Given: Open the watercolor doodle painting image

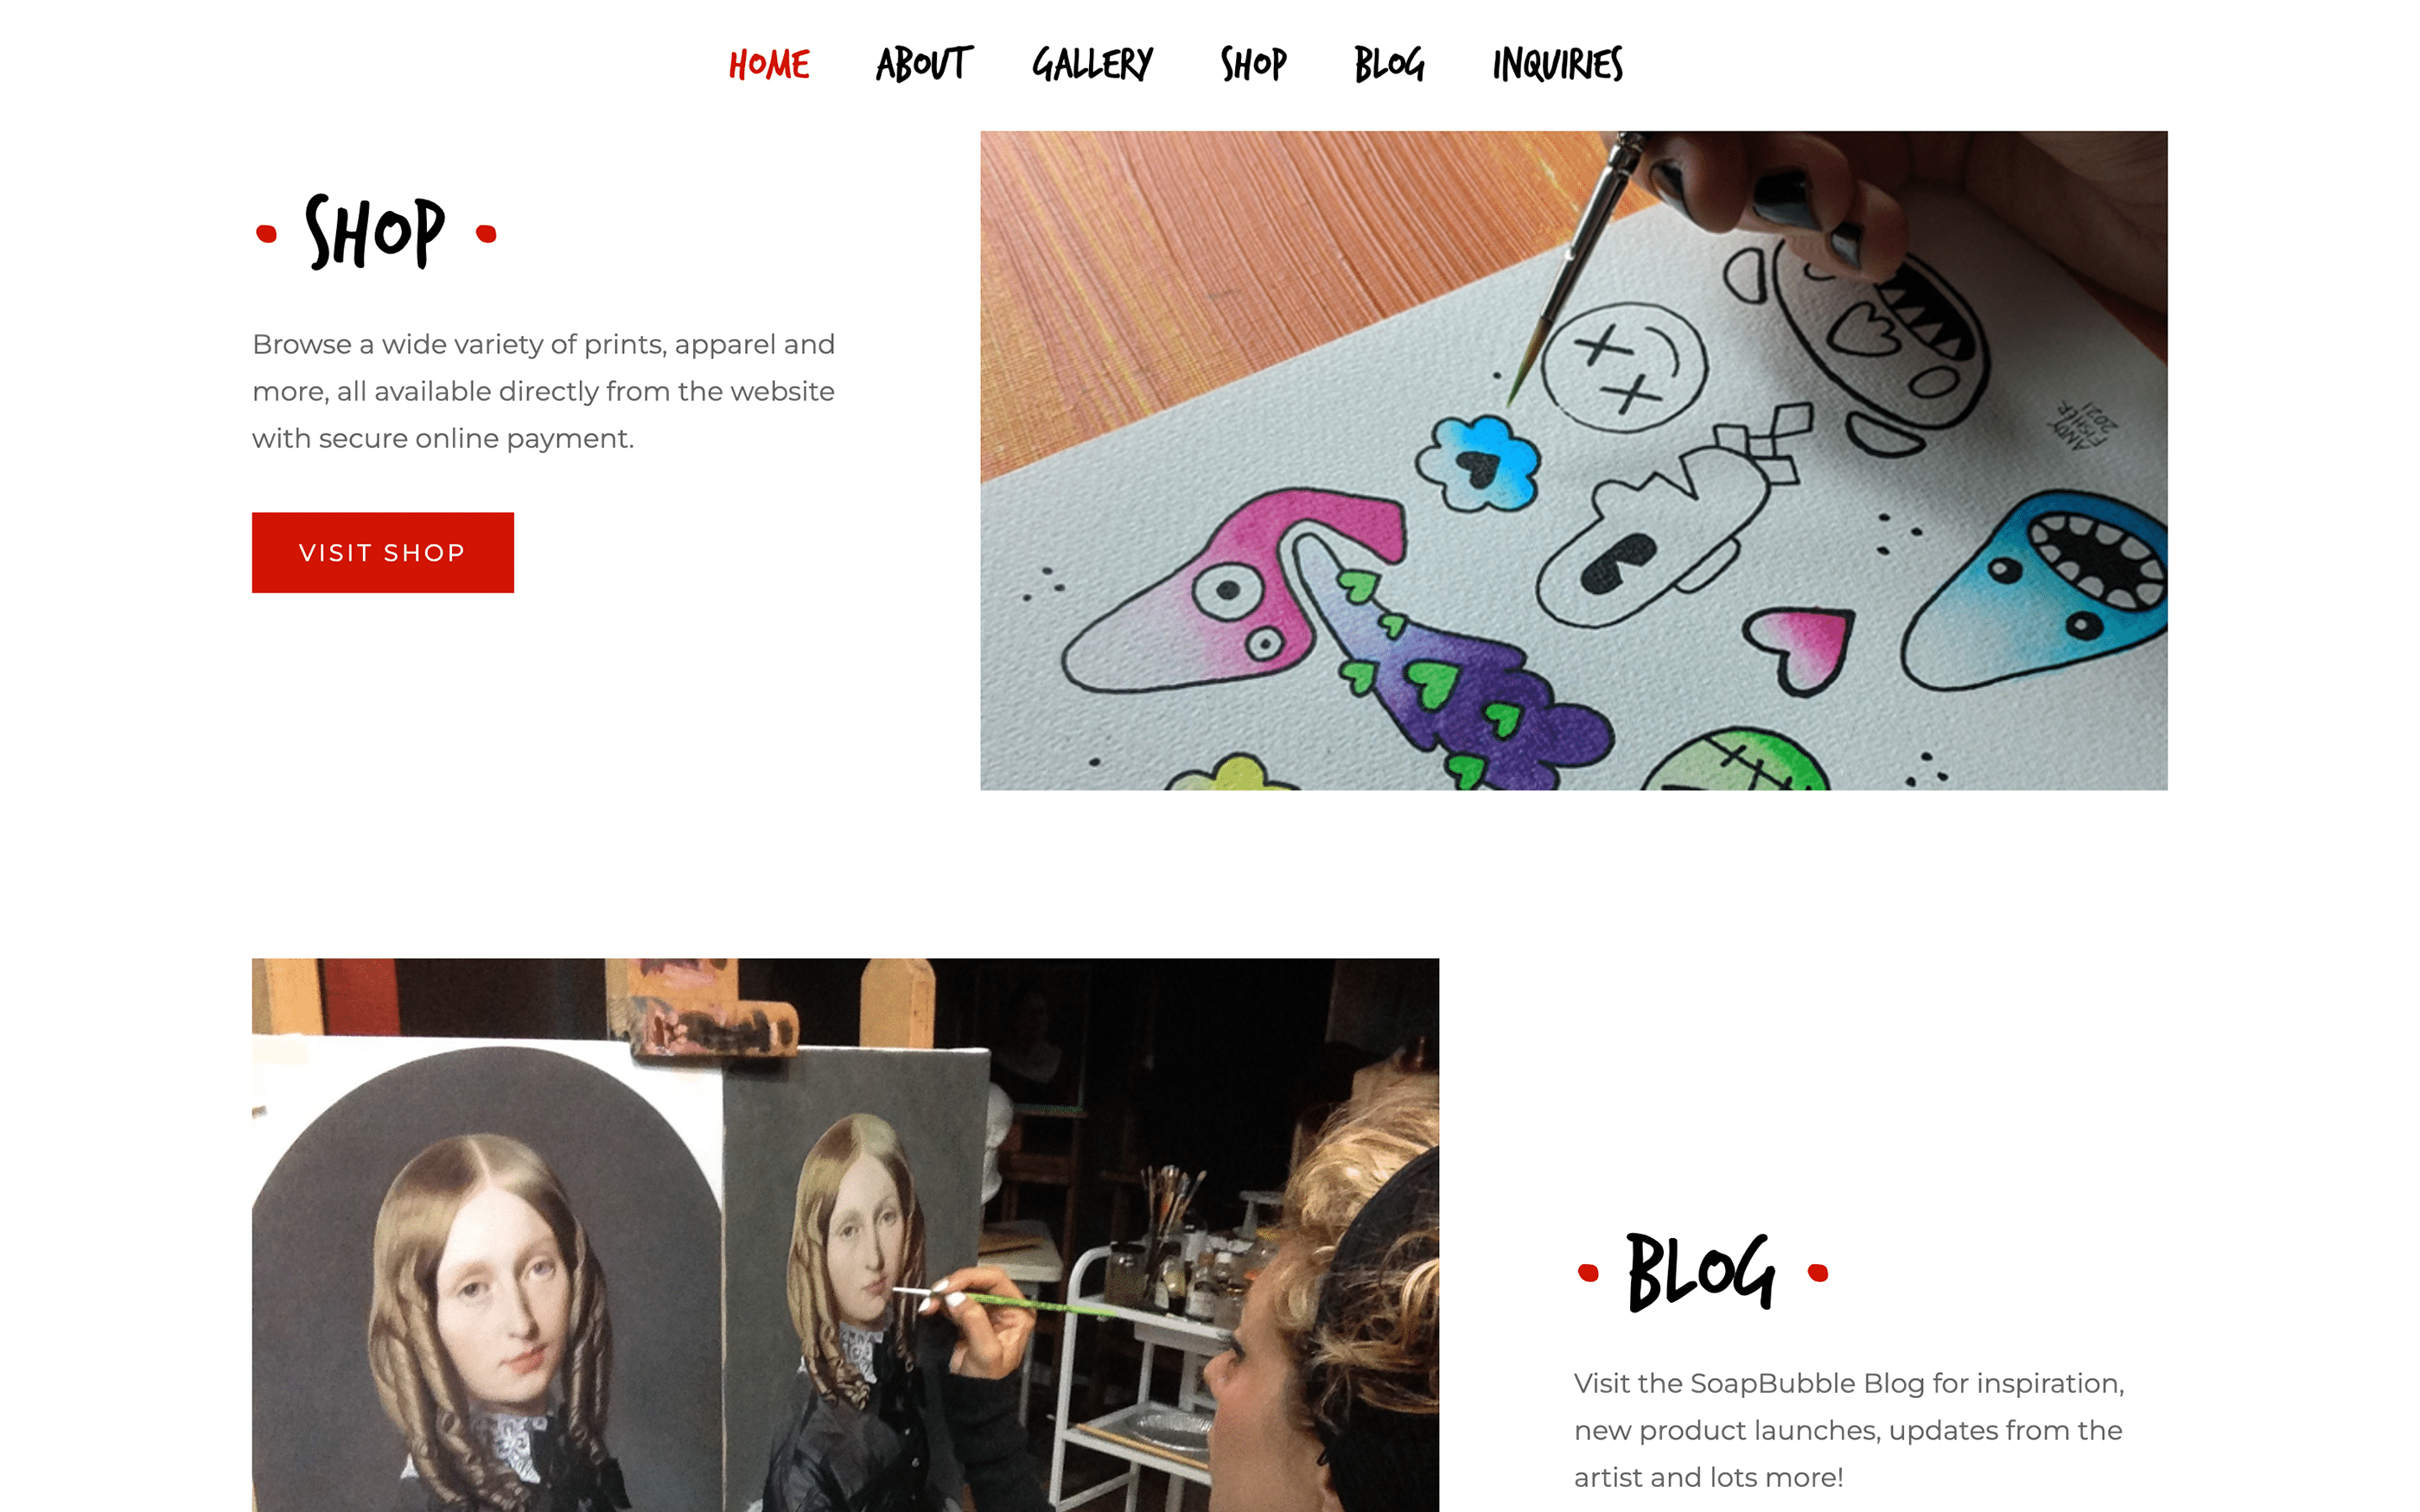Looking at the screenshot, I should pyautogui.click(x=1573, y=461).
